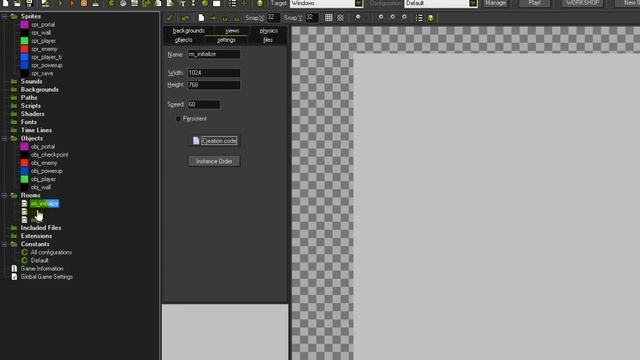Collapse the Sprites folder
The height and width of the screenshot is (360, 640).
click(x=4, y=16)
